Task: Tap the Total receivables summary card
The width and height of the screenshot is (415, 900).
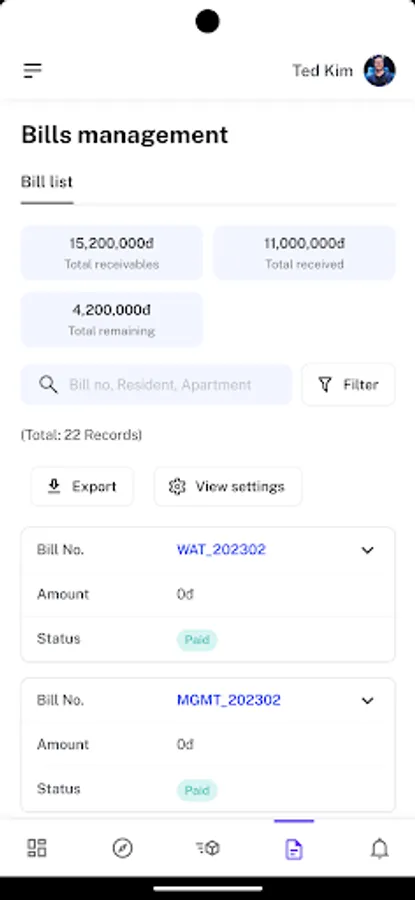Action: pyautogui.click(x=112, y=253)
